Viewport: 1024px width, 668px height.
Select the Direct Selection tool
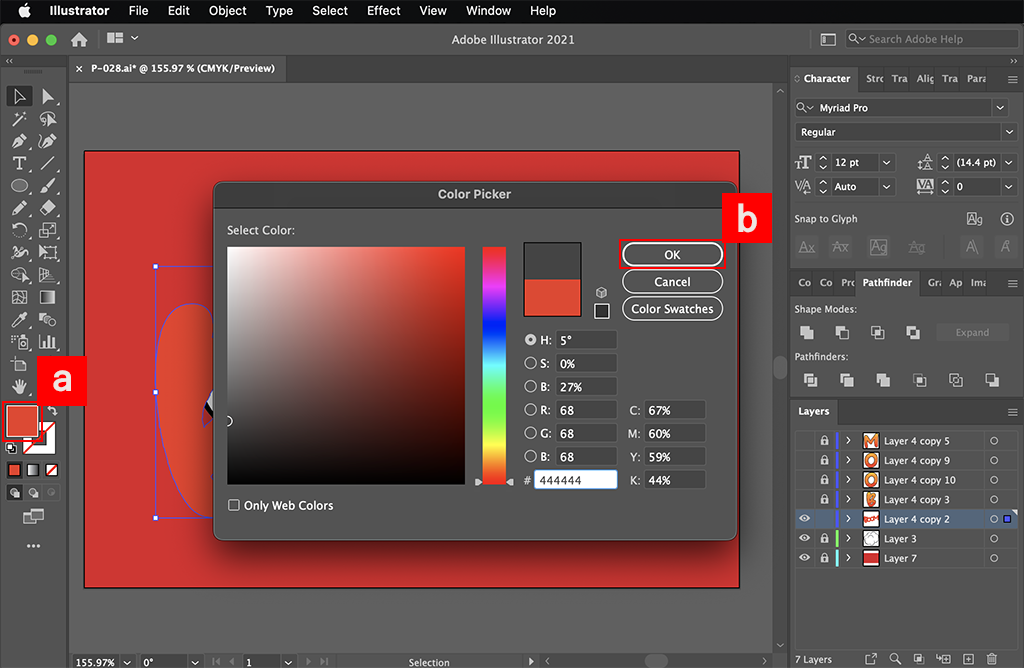click(48, 97)
